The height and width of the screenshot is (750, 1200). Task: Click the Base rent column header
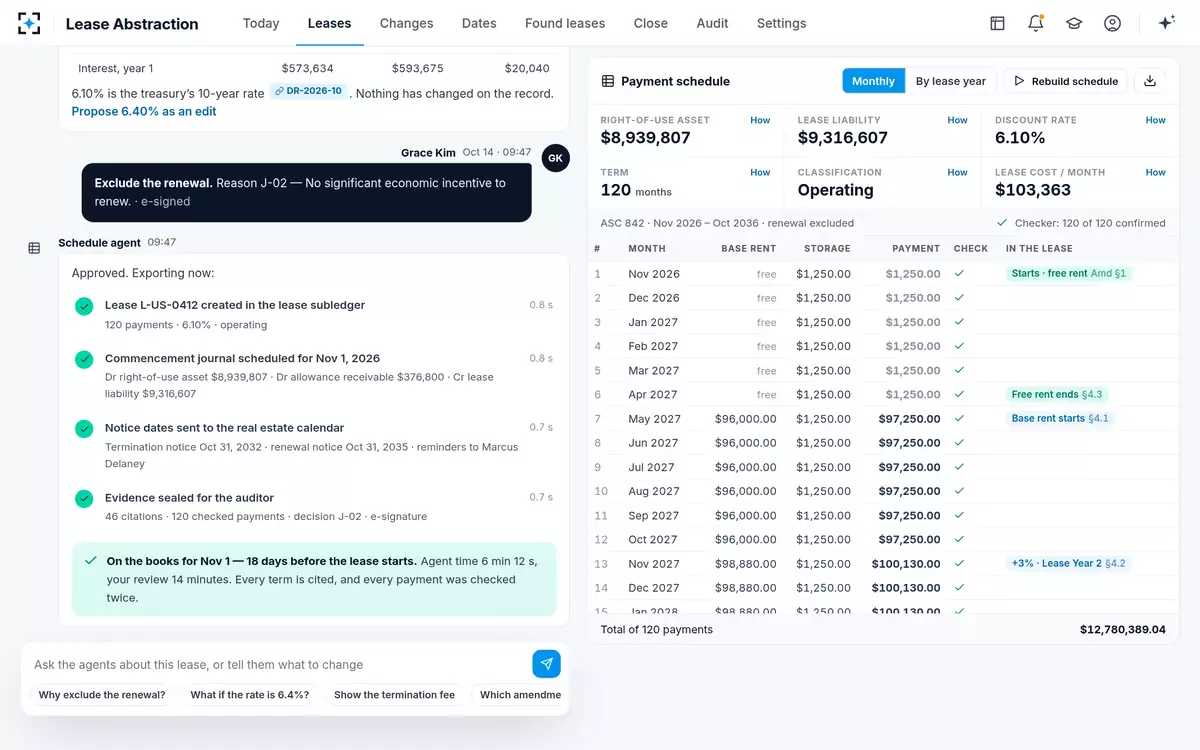click(748, 248)
